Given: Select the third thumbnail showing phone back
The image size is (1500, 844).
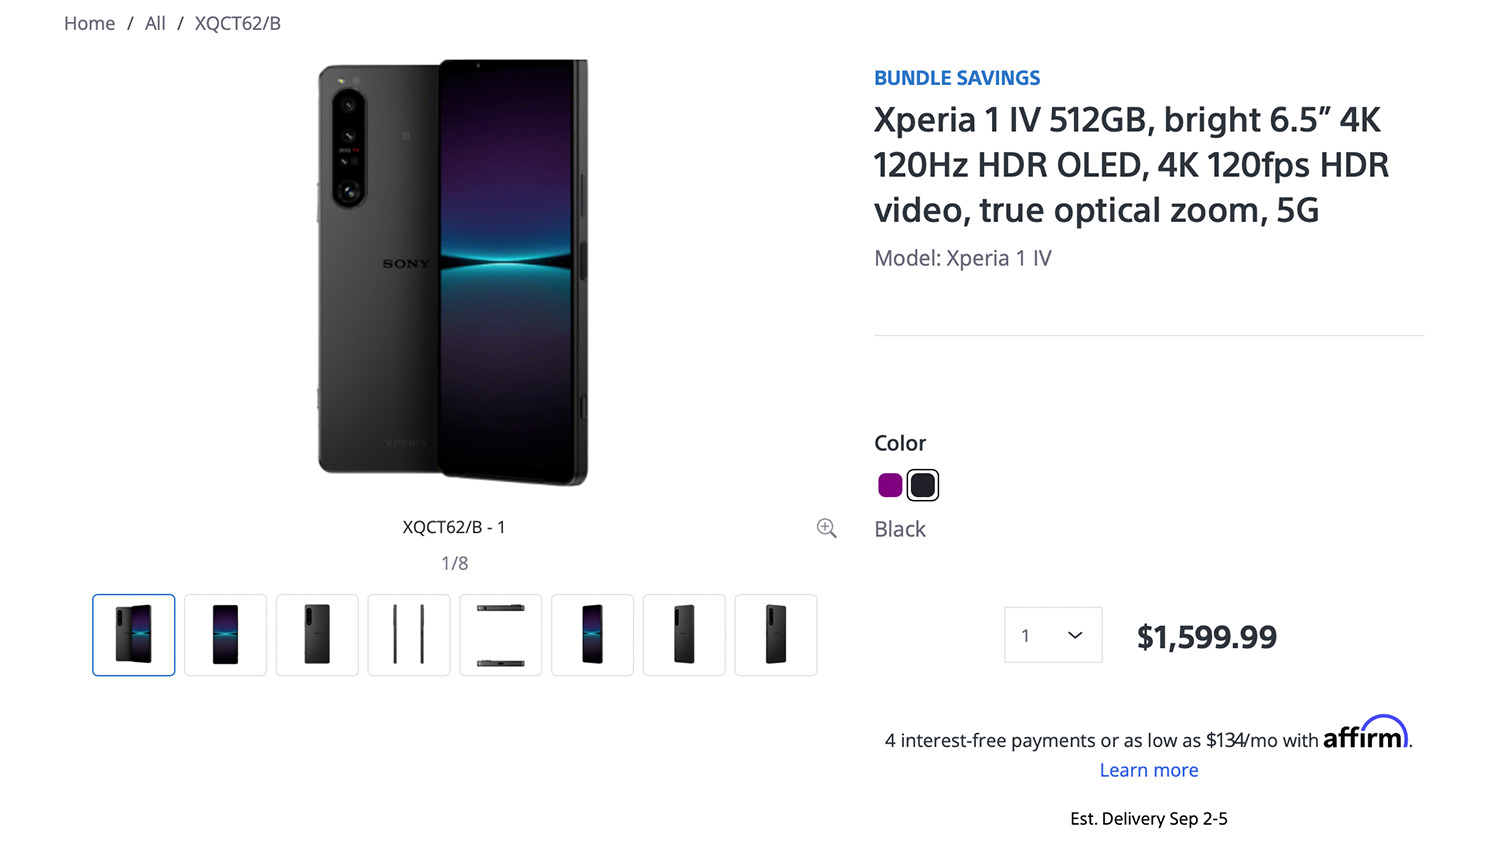Looking at the screenshot, I should point(317,635).
